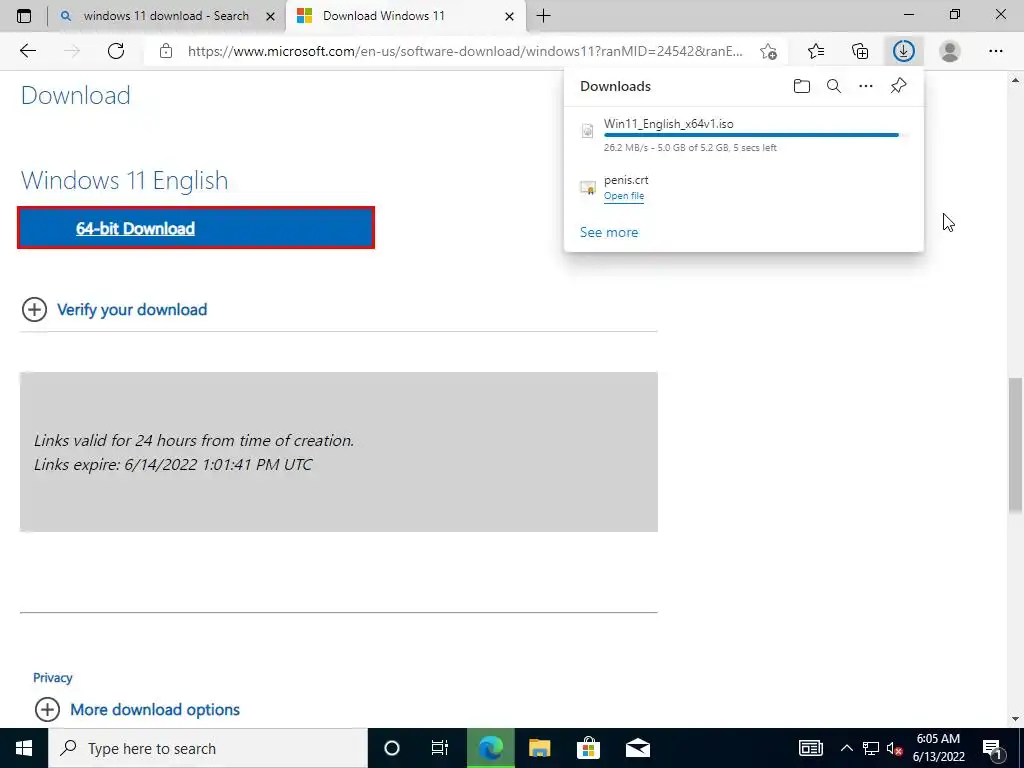Click the Windows 11 English heading
Viewport: 1024px width, 768px height.
click(124, 180)
